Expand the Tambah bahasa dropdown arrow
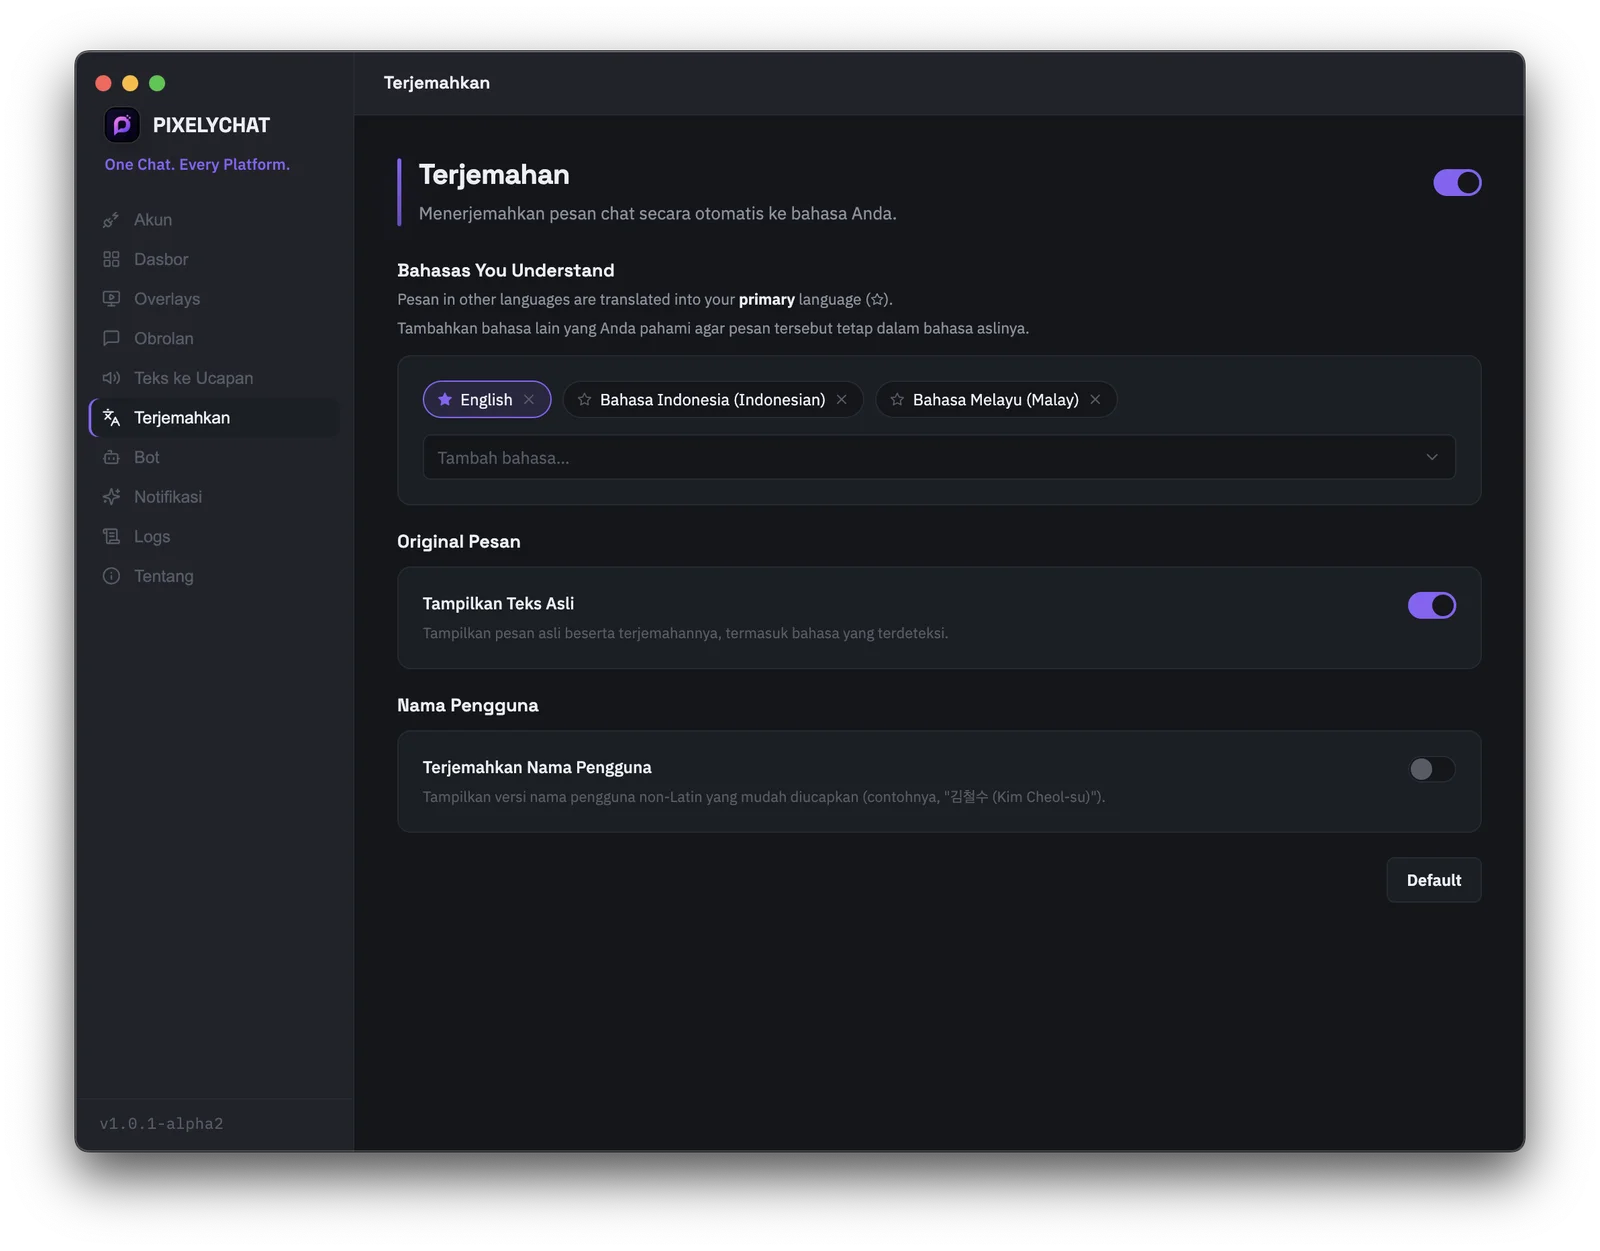The height and width of the screenshot is (1251, 1600). 1432,457
